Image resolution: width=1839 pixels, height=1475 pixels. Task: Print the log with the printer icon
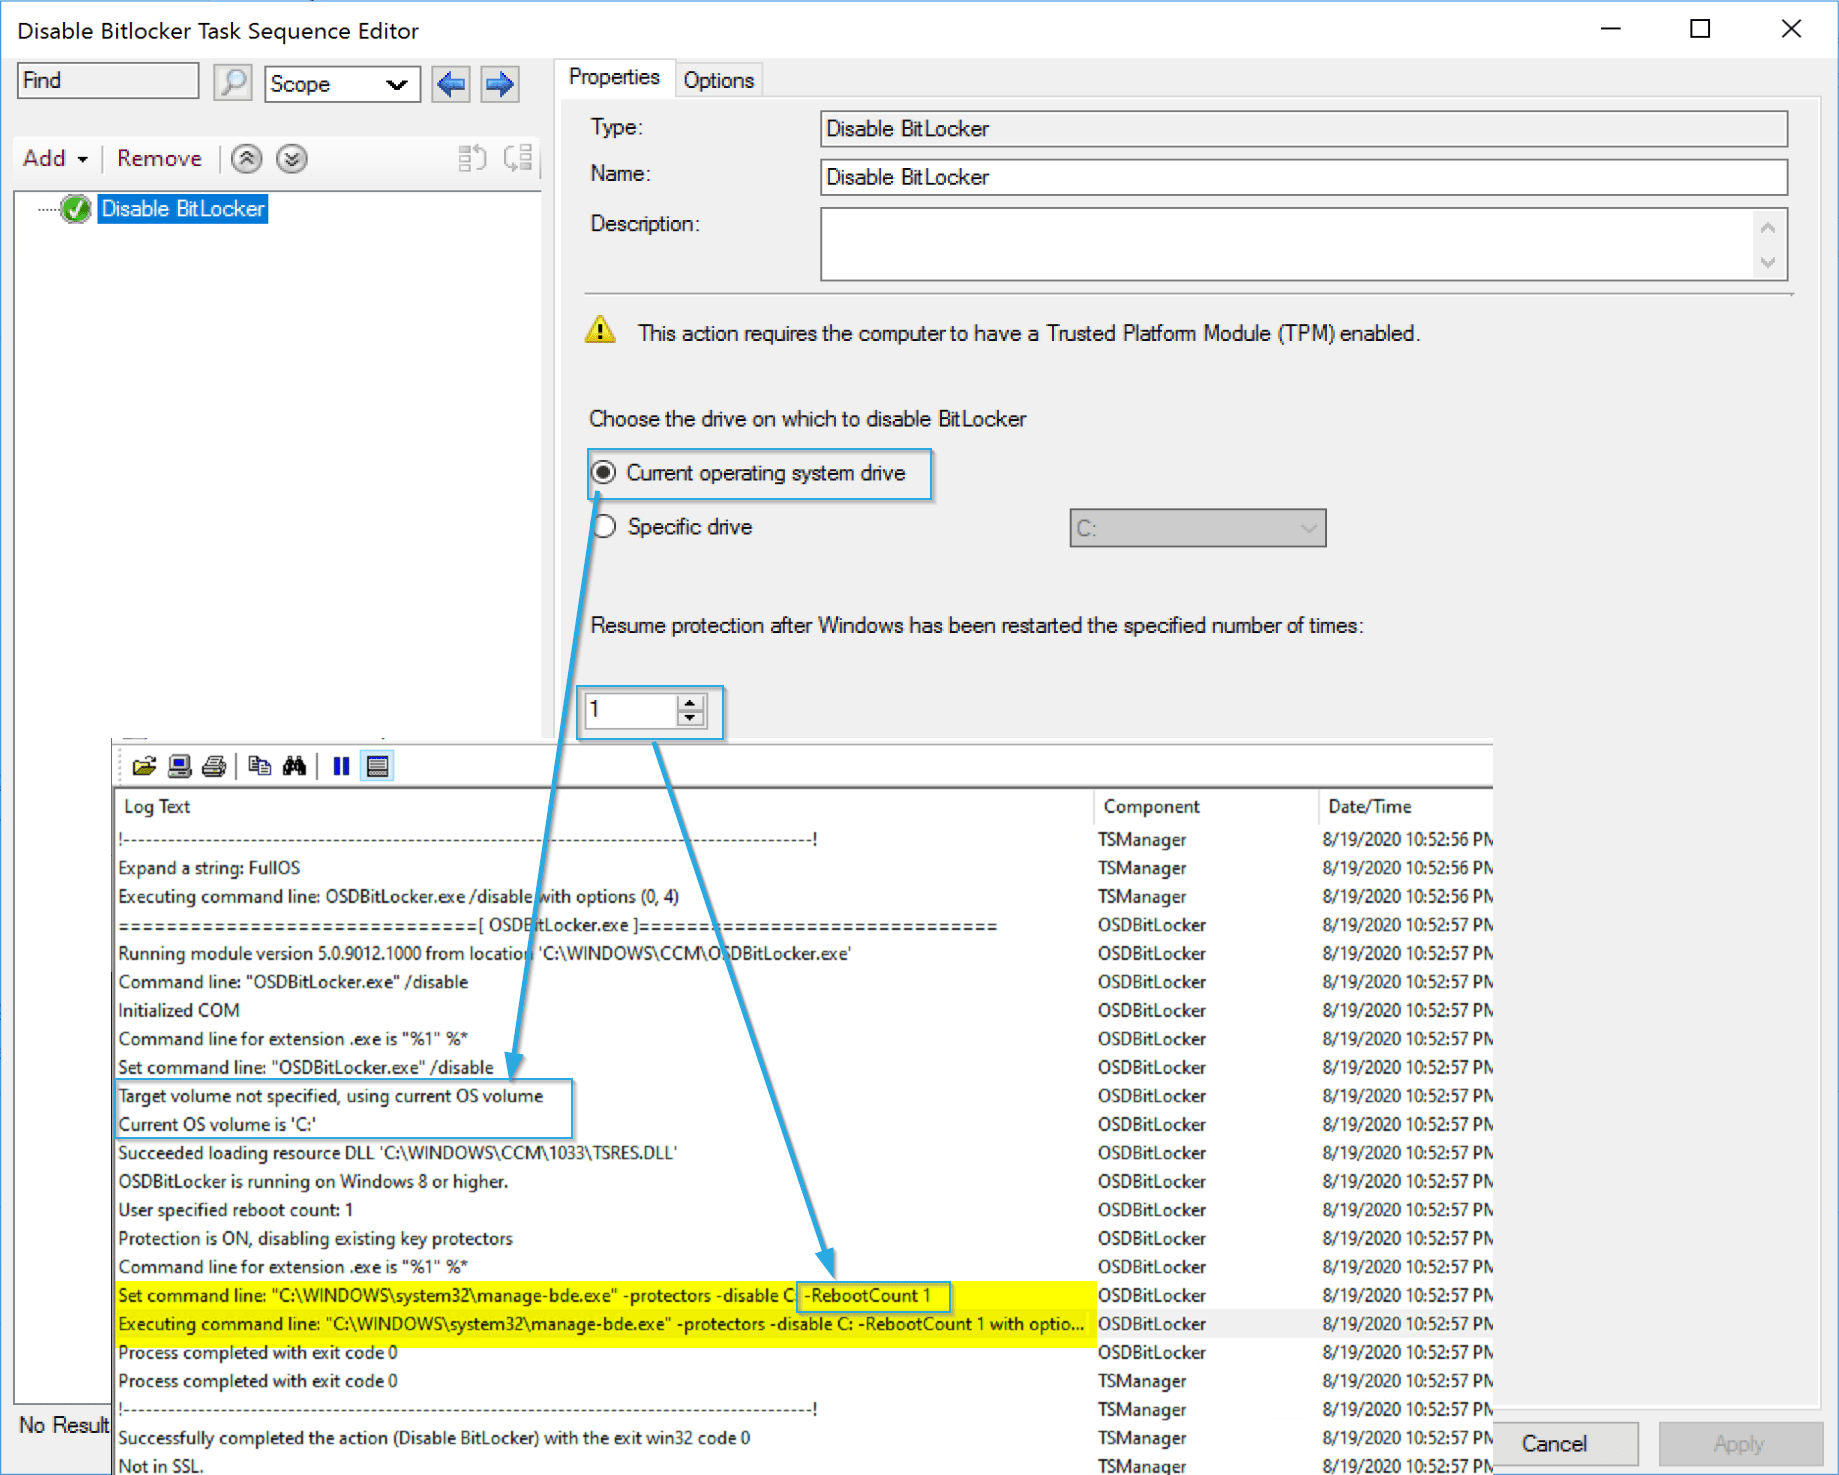214,765
